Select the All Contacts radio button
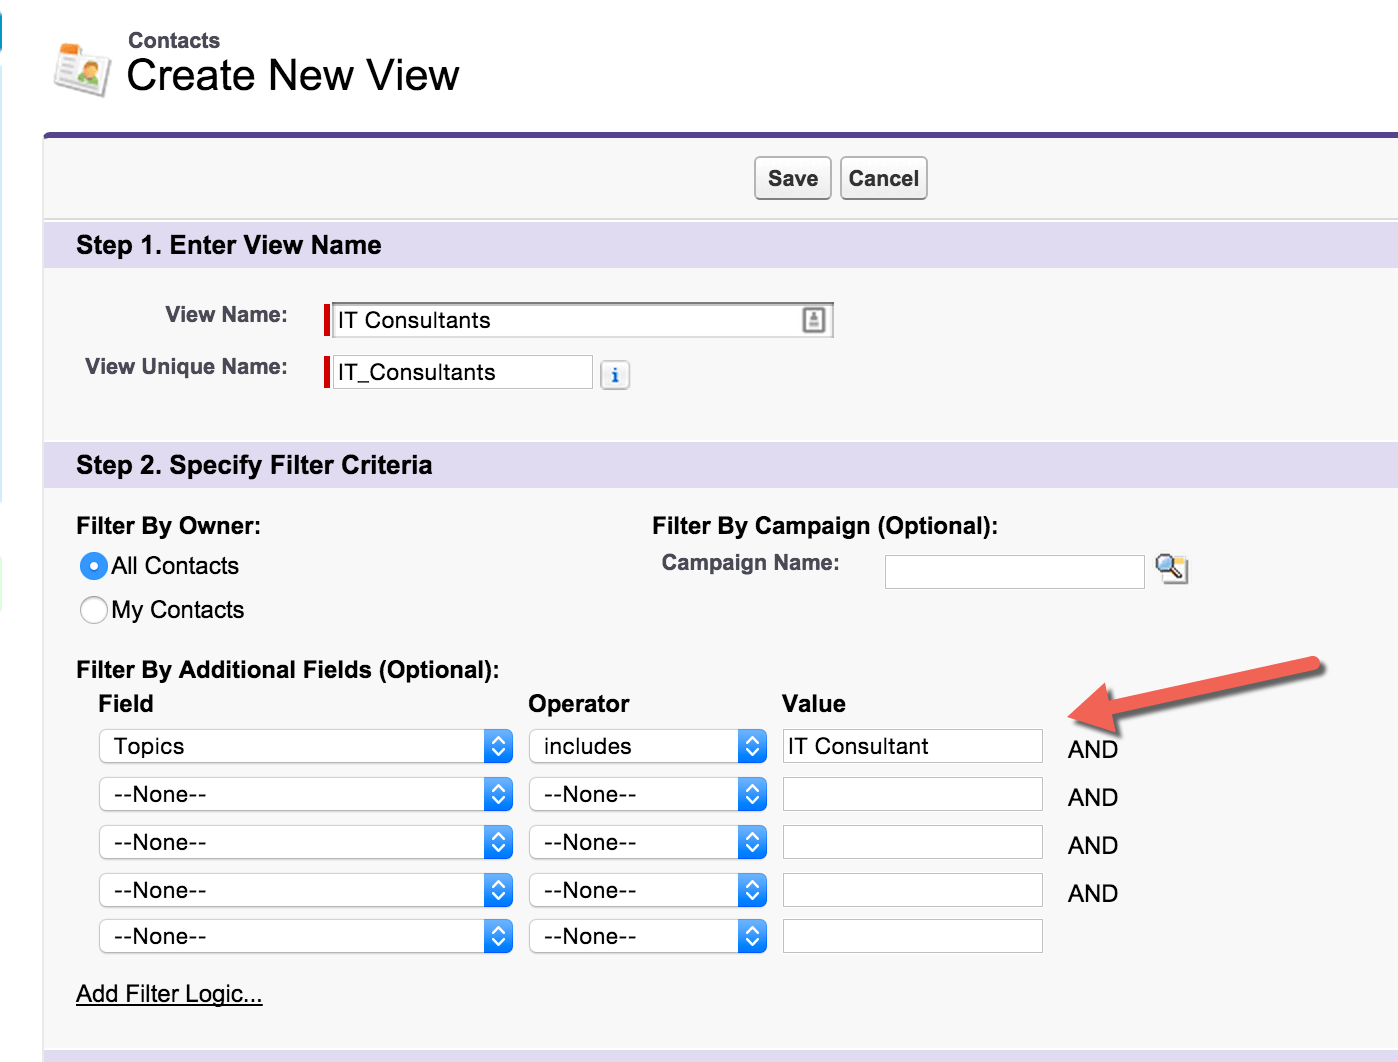1398x1062 pixels. pos(93,565)
